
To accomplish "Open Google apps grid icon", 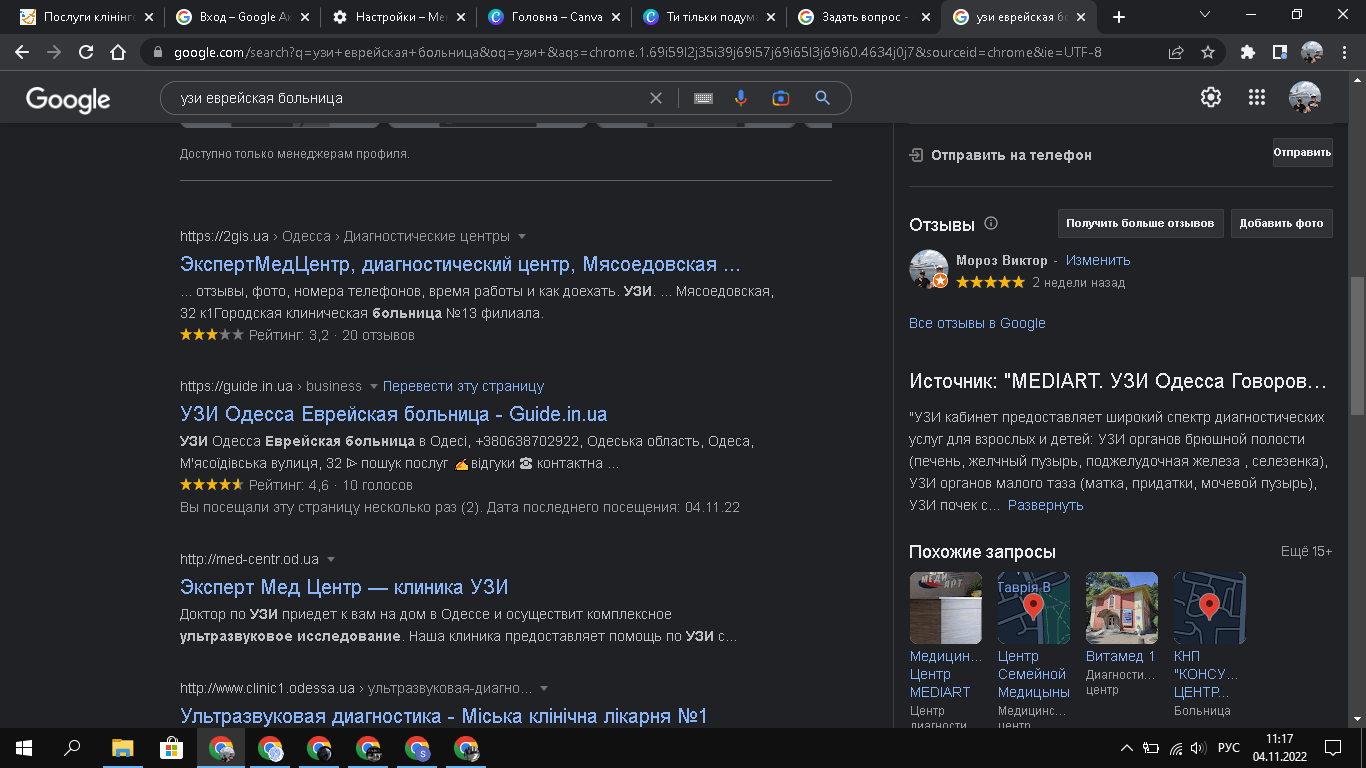I will pyautogui.click(x=1257, y=97).
